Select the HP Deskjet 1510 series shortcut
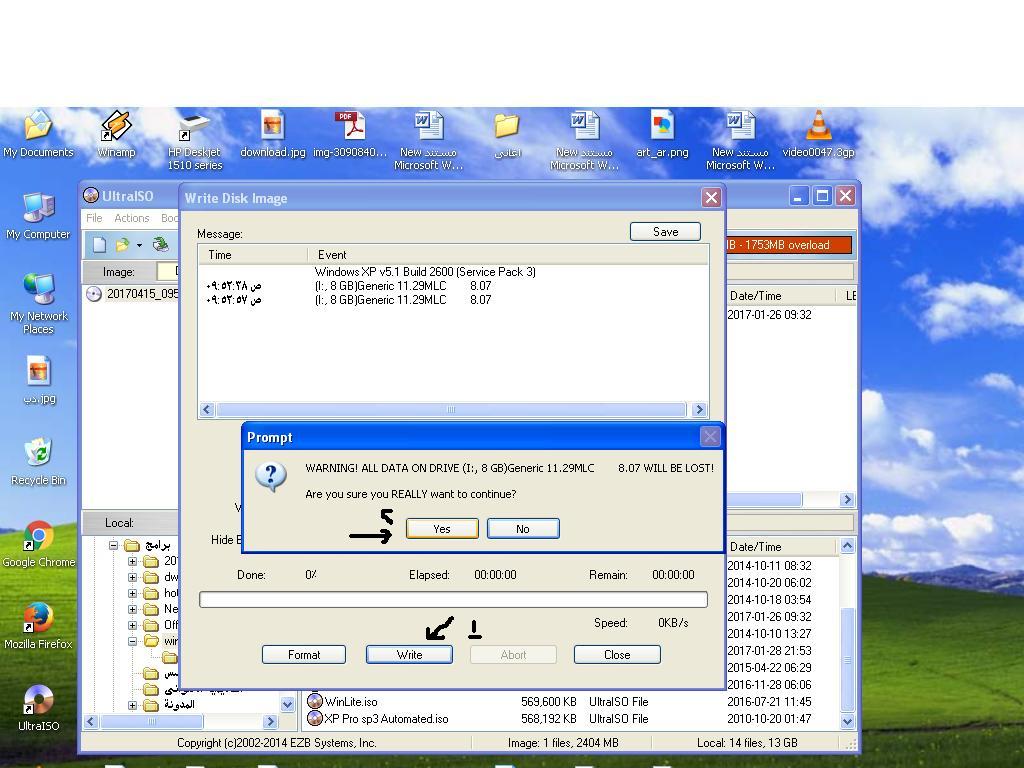Screen dimensions: 1024x768 [195, 142]
